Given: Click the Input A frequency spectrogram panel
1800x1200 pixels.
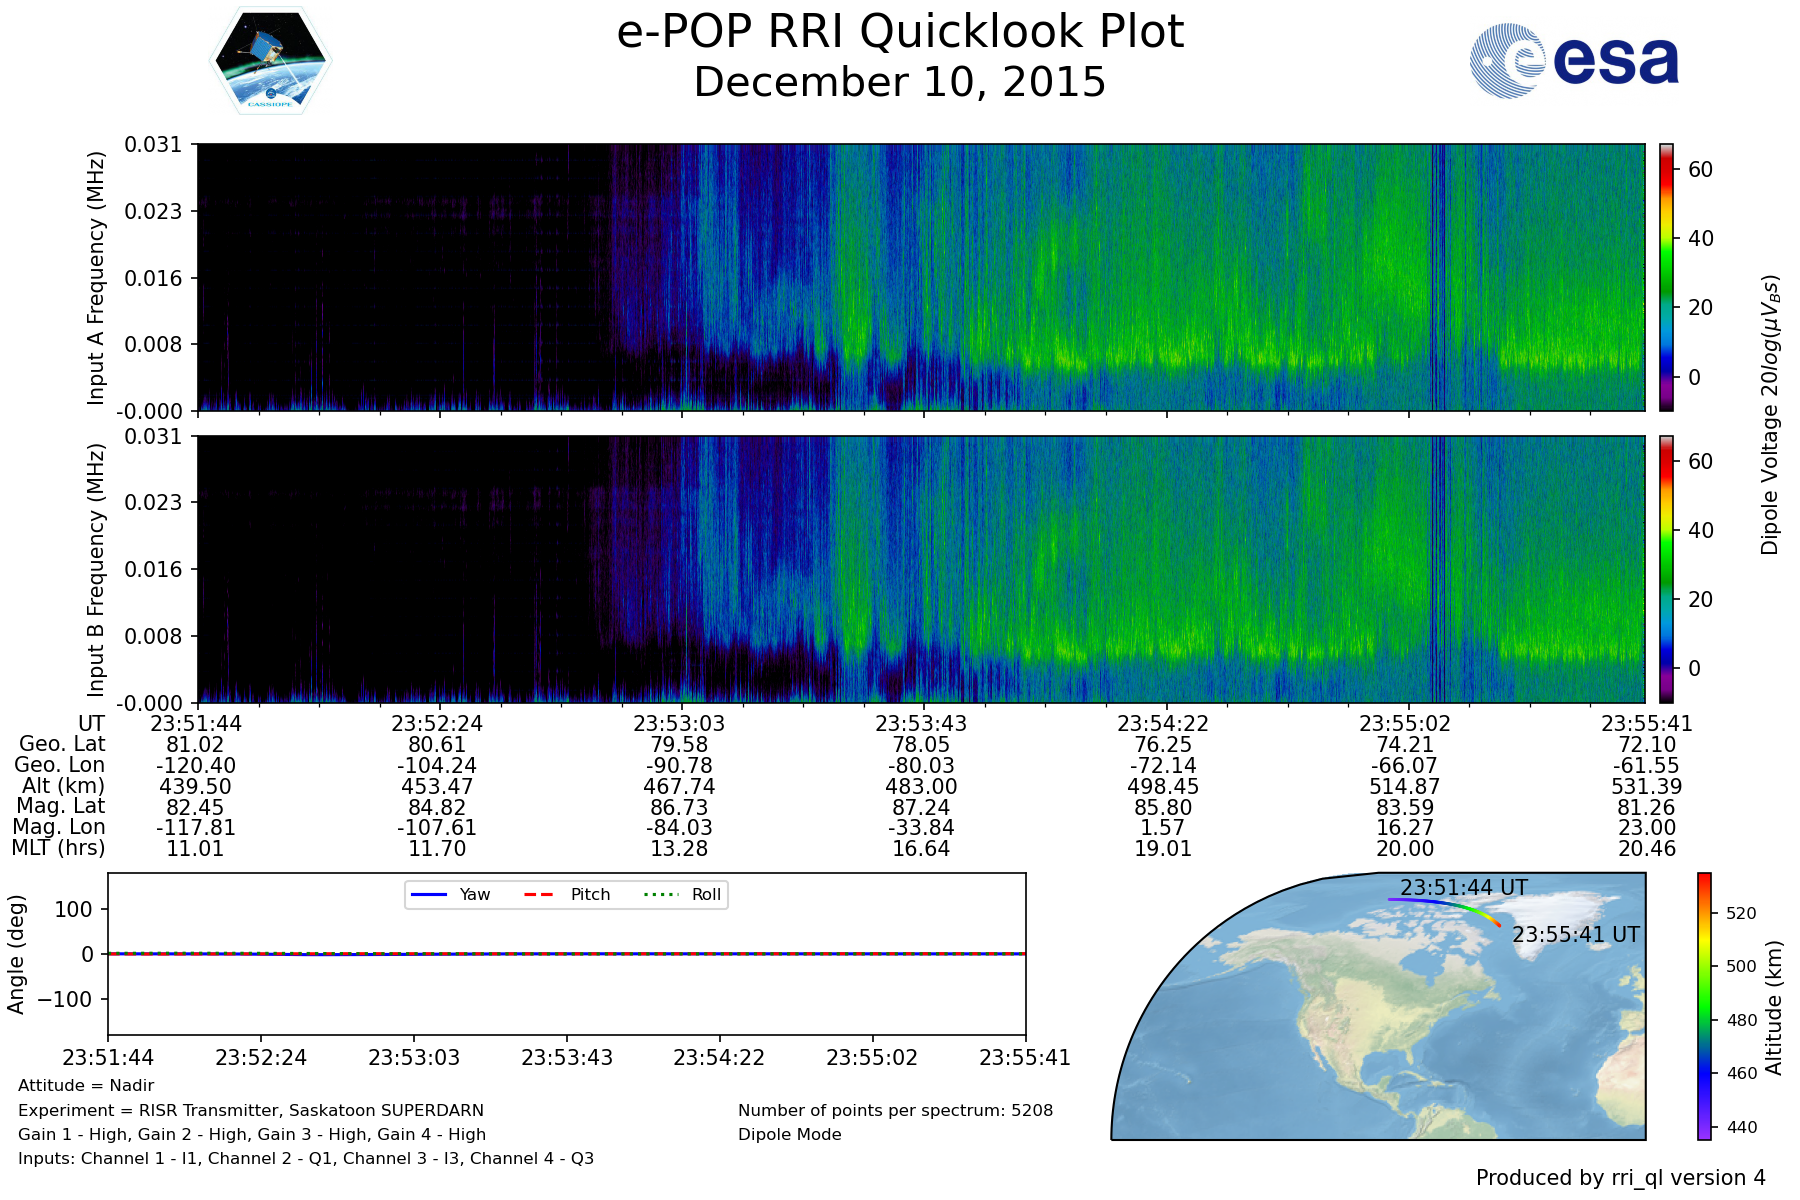Looking at the screenshot, I should tap(920, 277).
